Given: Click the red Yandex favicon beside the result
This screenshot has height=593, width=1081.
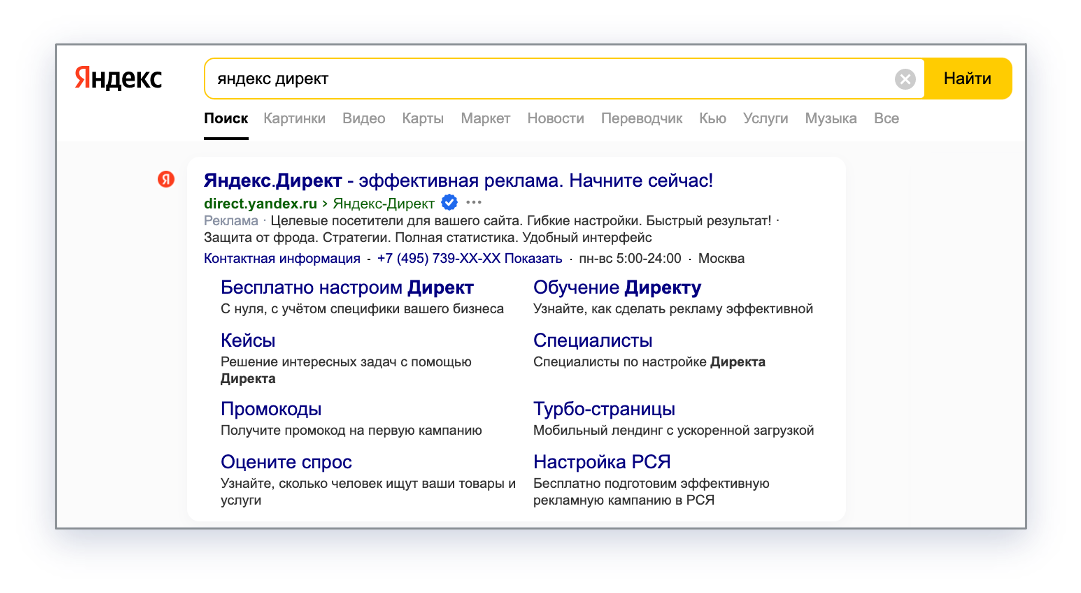Looking at the screenshot, I should click(166, 179).
